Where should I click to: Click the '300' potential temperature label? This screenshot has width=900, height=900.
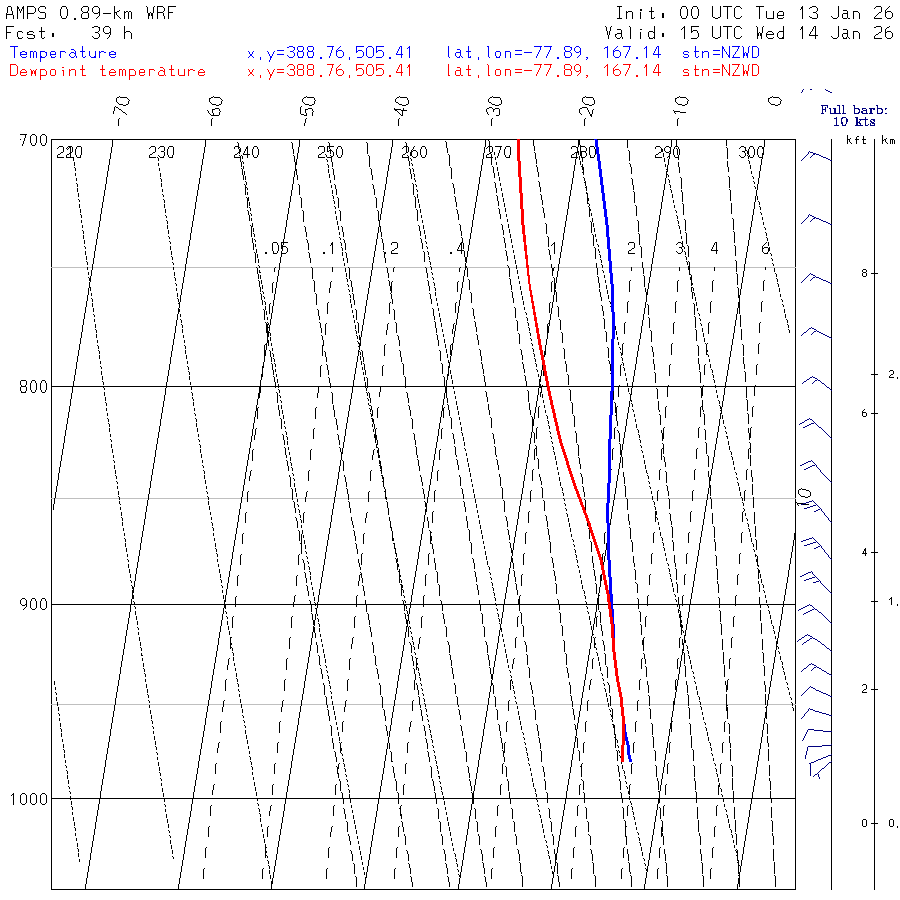point(751,153)
